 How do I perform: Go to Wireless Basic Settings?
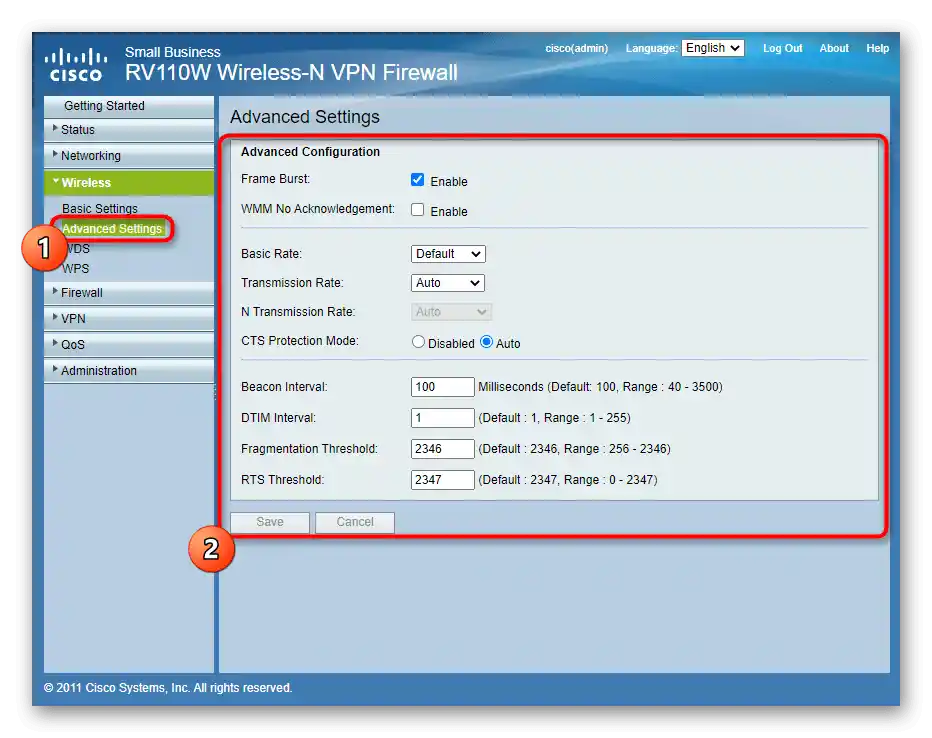point(100,209)
